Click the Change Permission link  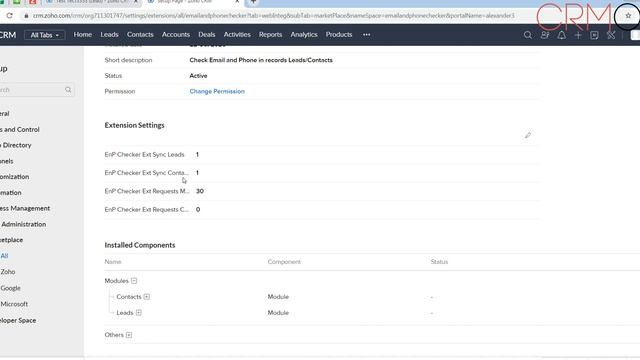[x=217, y=91]
